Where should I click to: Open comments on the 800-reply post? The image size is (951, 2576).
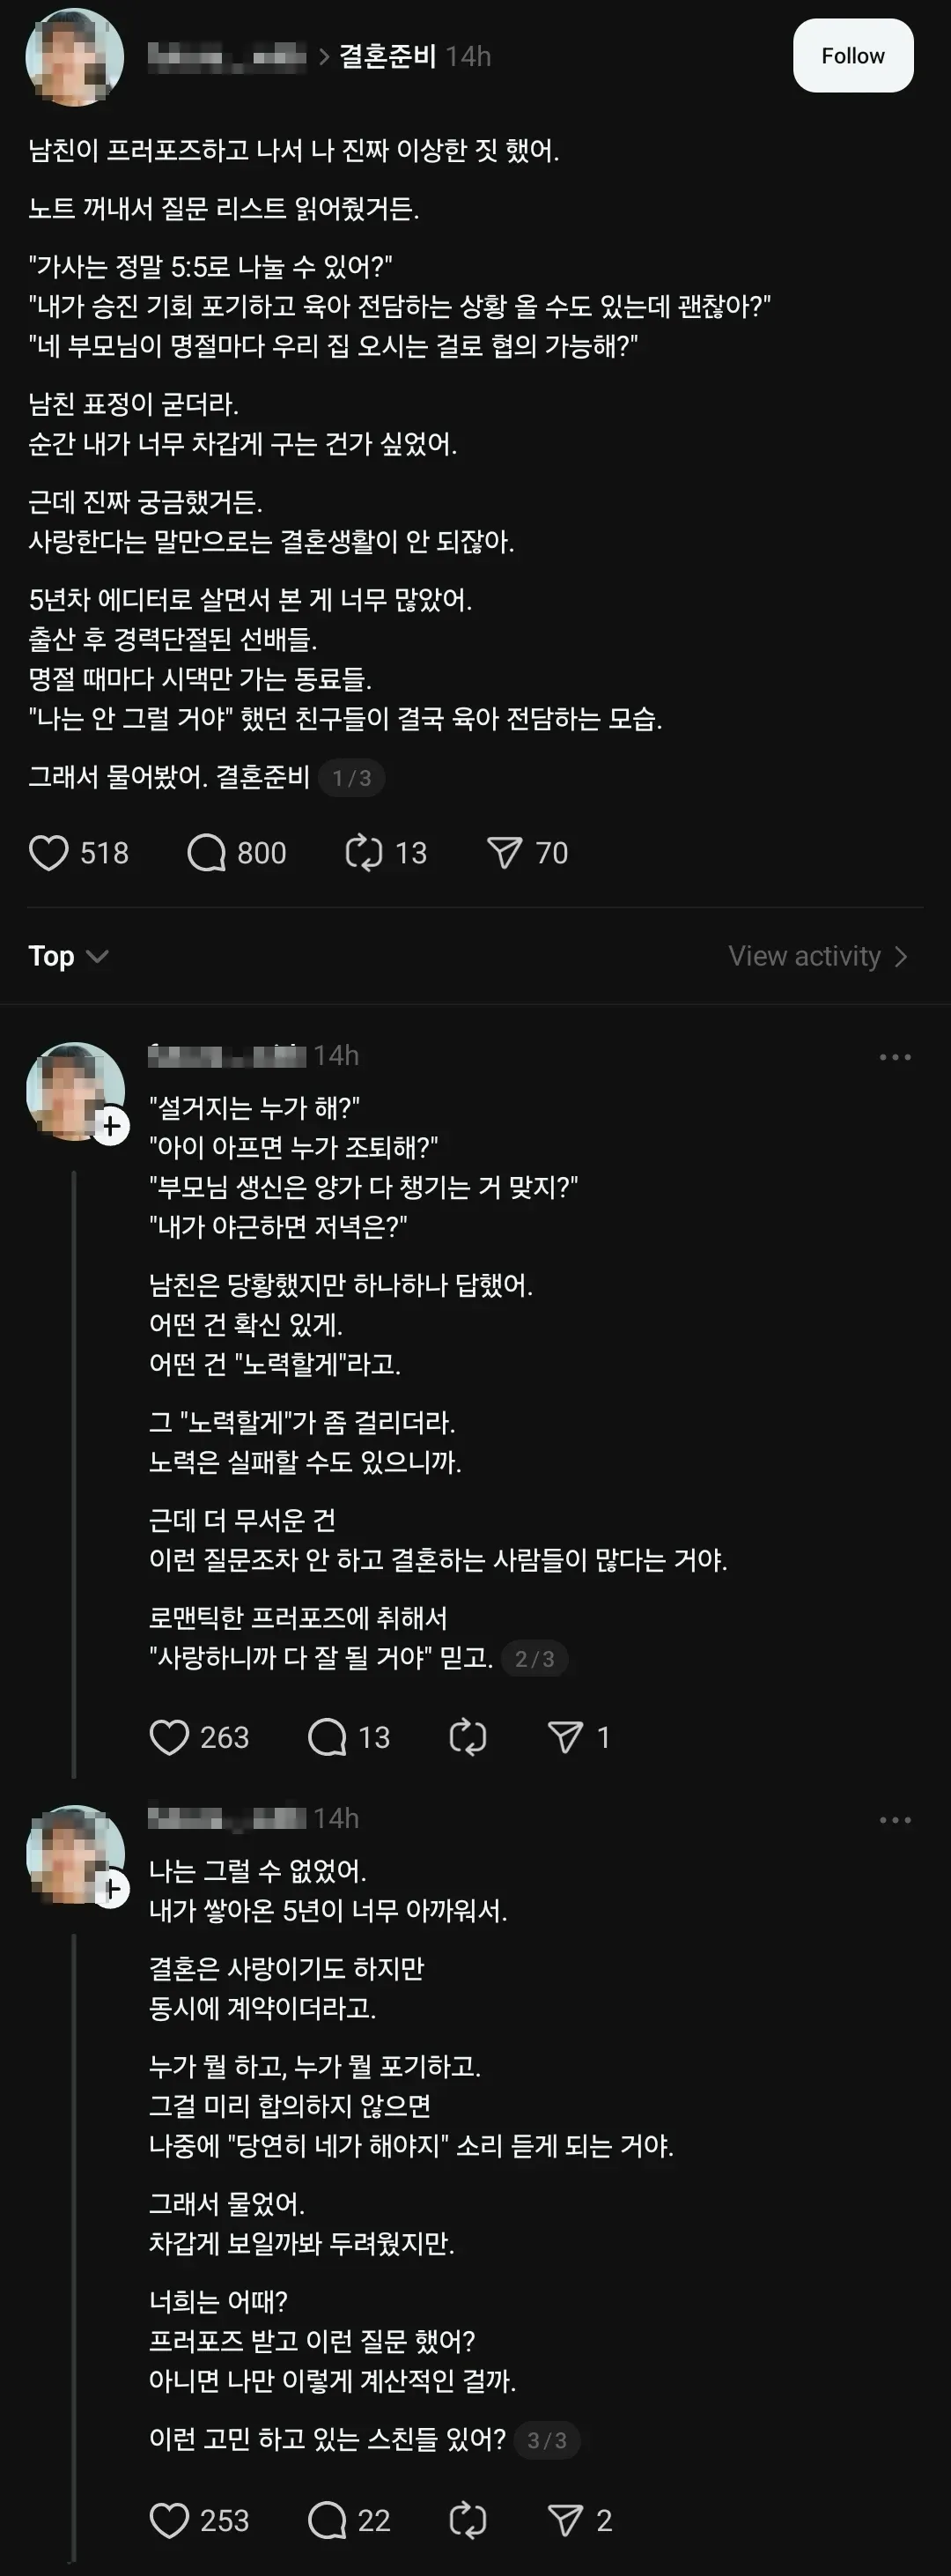coord(207,853)
